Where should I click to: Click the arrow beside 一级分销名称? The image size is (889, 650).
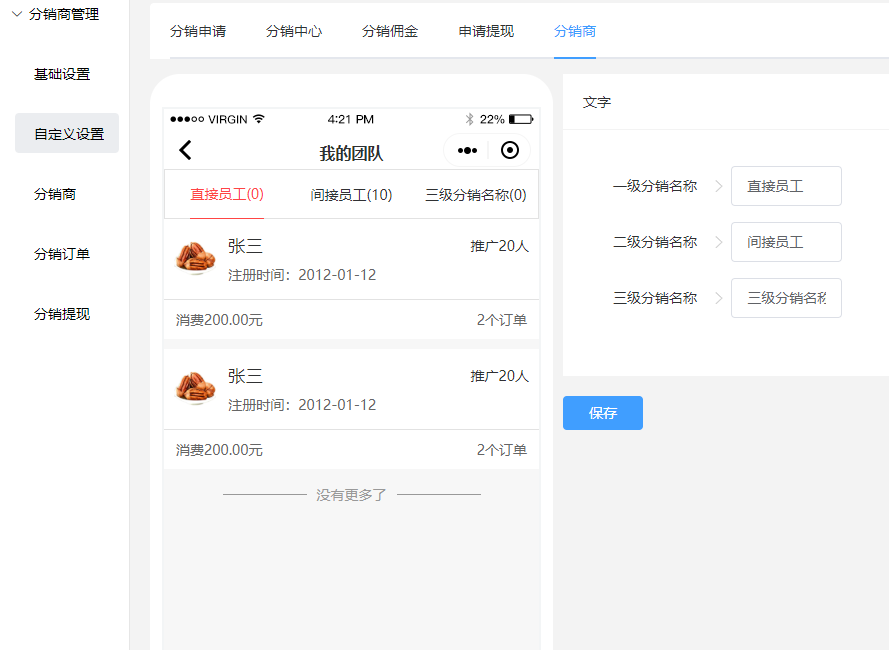[718, 186]
